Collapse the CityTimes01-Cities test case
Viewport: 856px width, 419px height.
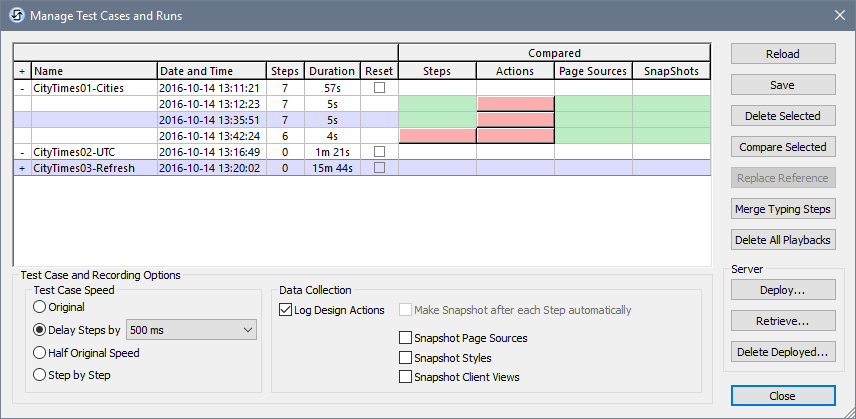[22, 88]
